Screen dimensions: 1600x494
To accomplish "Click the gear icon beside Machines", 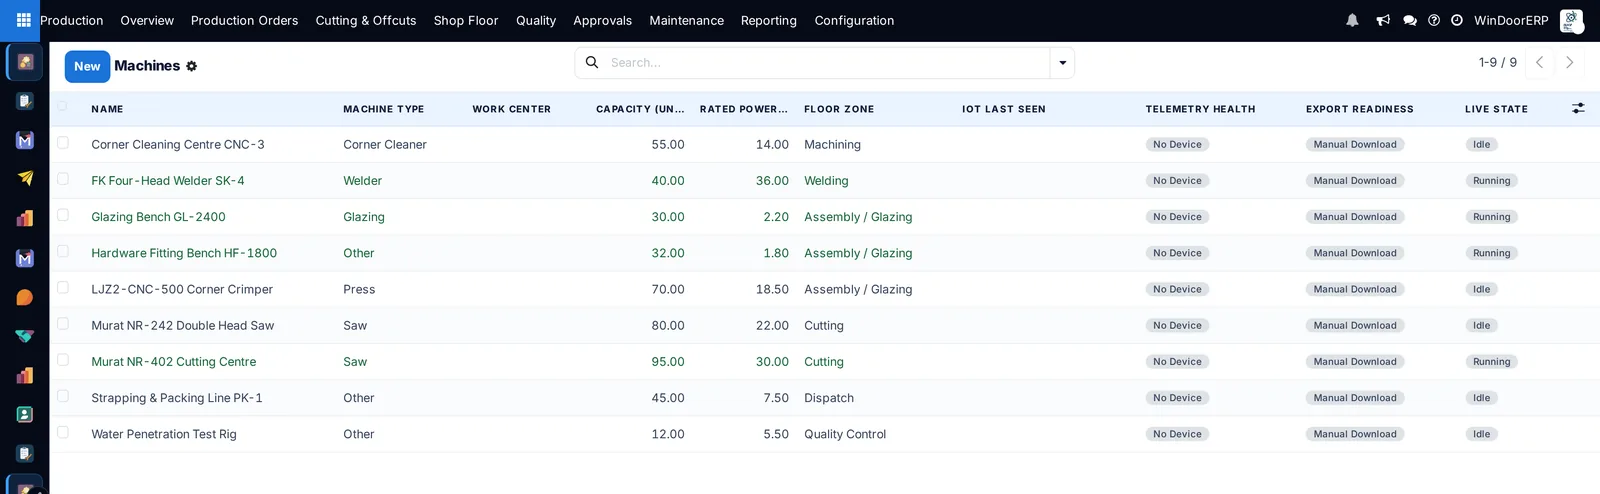I will pyautogui.click(x=192, y=66).
